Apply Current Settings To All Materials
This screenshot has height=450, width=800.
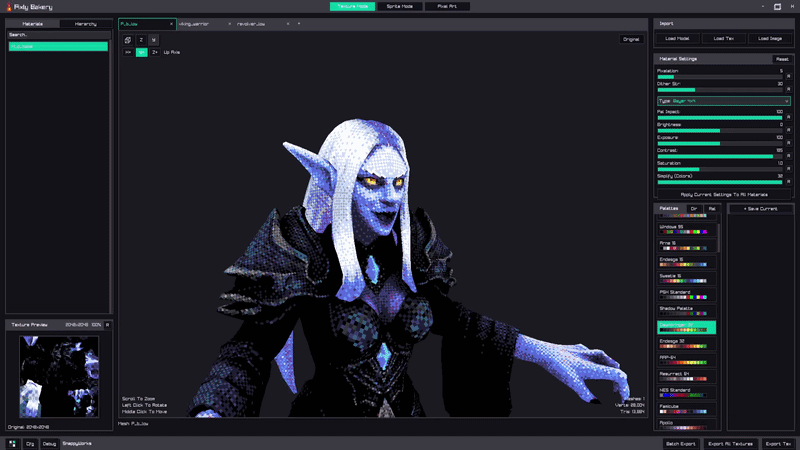[x=724, y=194]
